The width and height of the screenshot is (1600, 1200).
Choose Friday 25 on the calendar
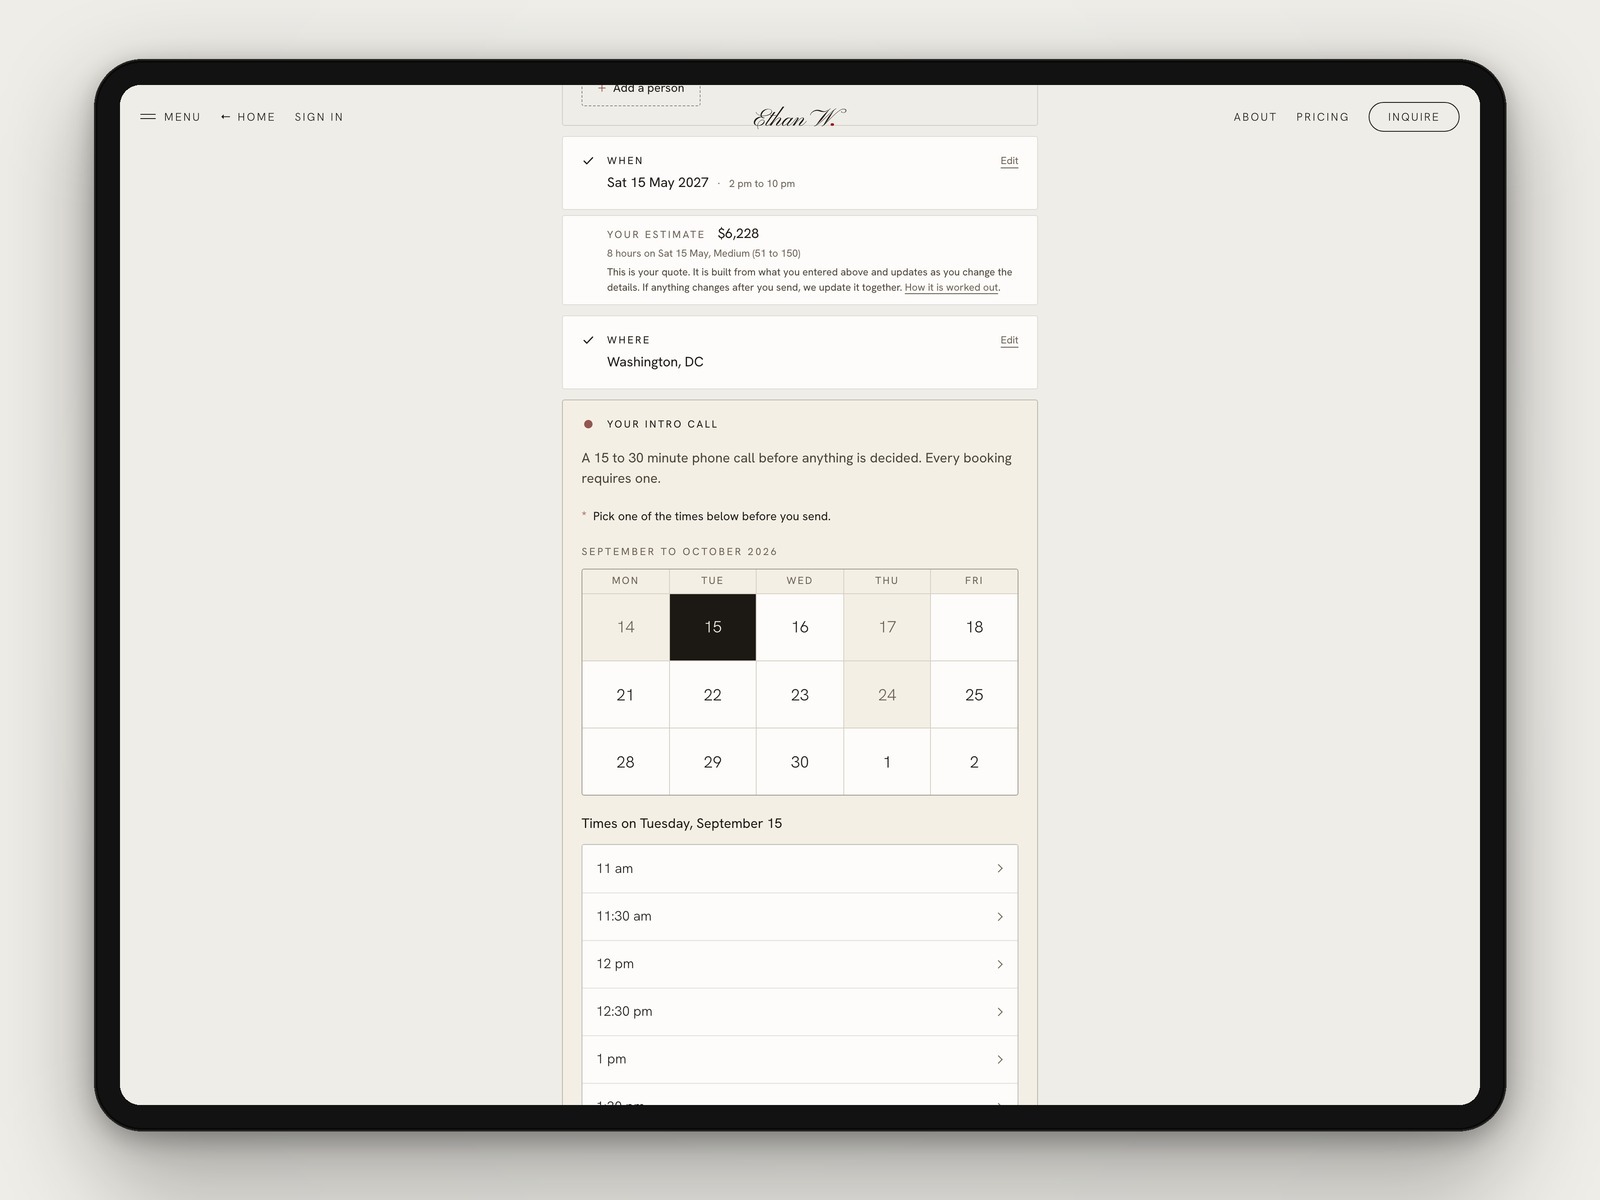pos(974,695)
